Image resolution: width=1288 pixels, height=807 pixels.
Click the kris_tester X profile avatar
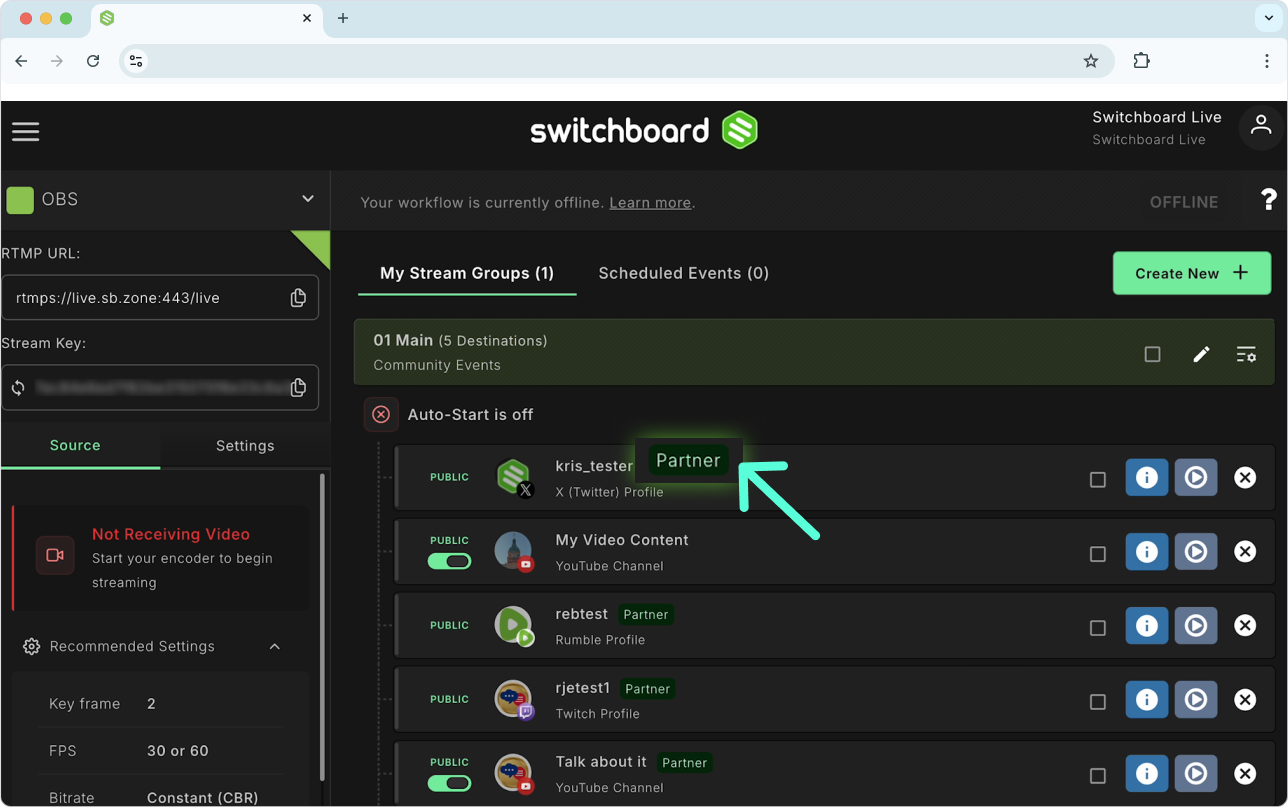click(x=514, y=477)
